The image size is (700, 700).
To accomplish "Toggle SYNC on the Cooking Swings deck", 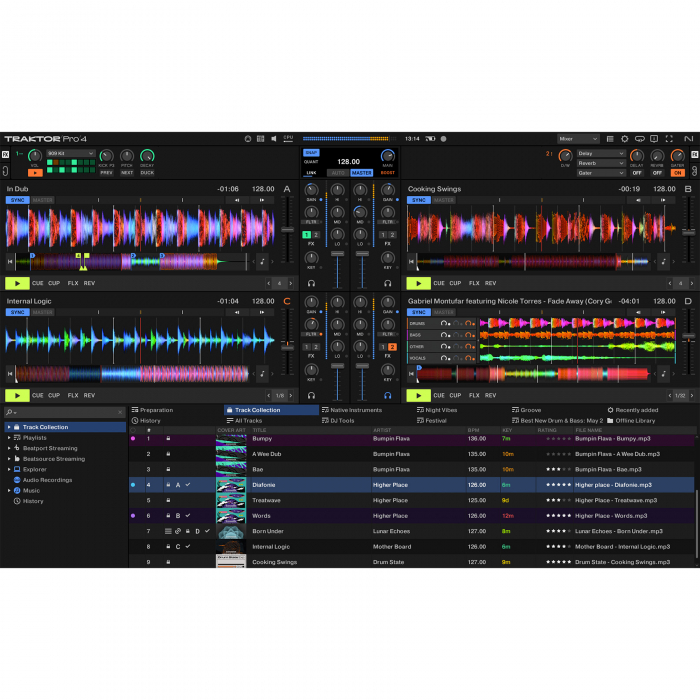I will pos(418,200).
